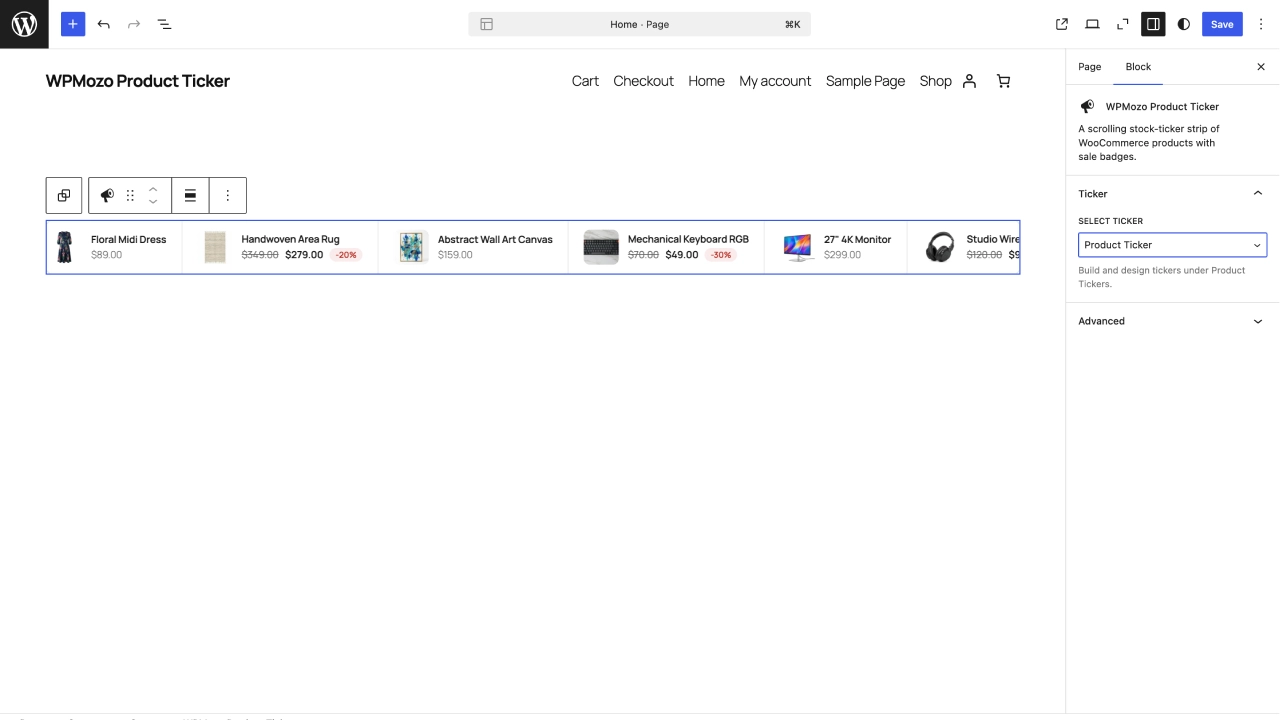The image size is (1280, 720).
Task: Open the Select Ticker dropdown
Action: [x=1172, y=245]
